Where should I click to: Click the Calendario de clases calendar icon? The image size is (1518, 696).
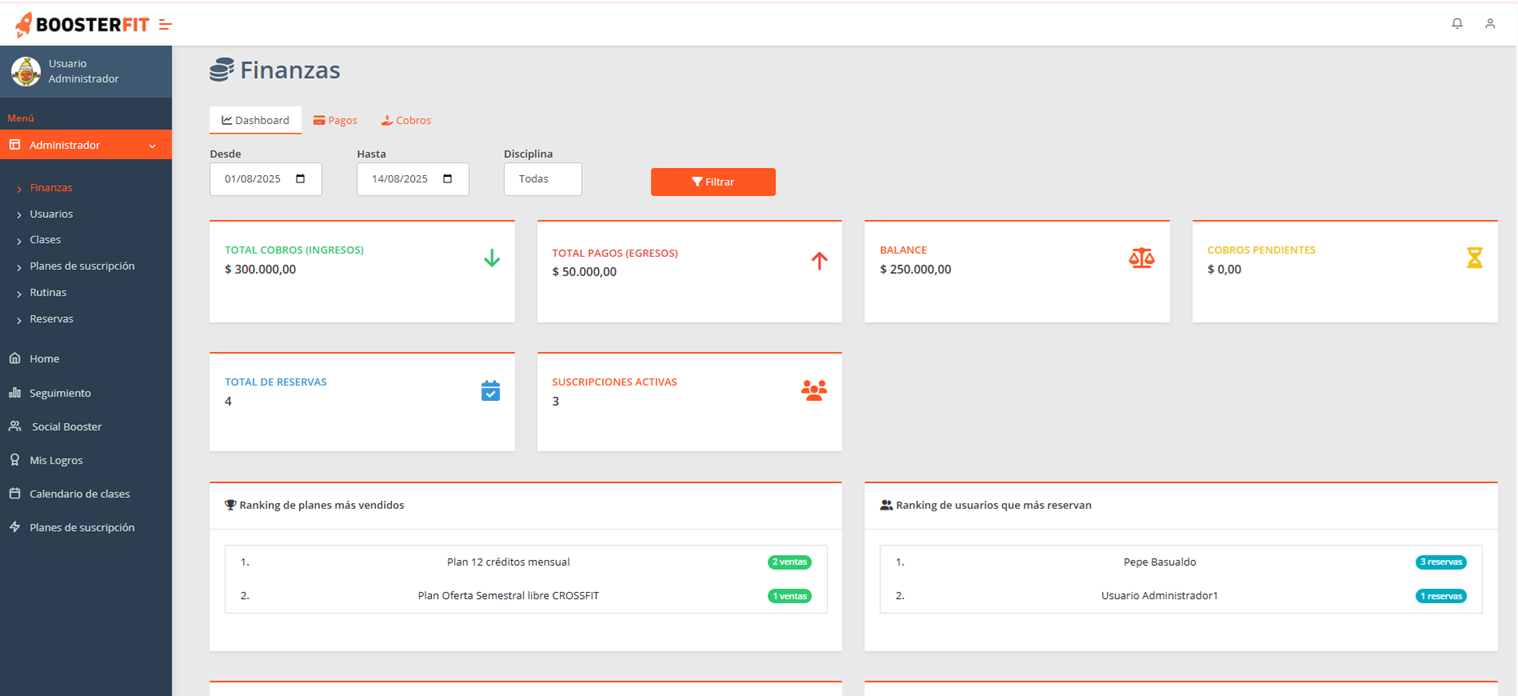tap(15, 493)
